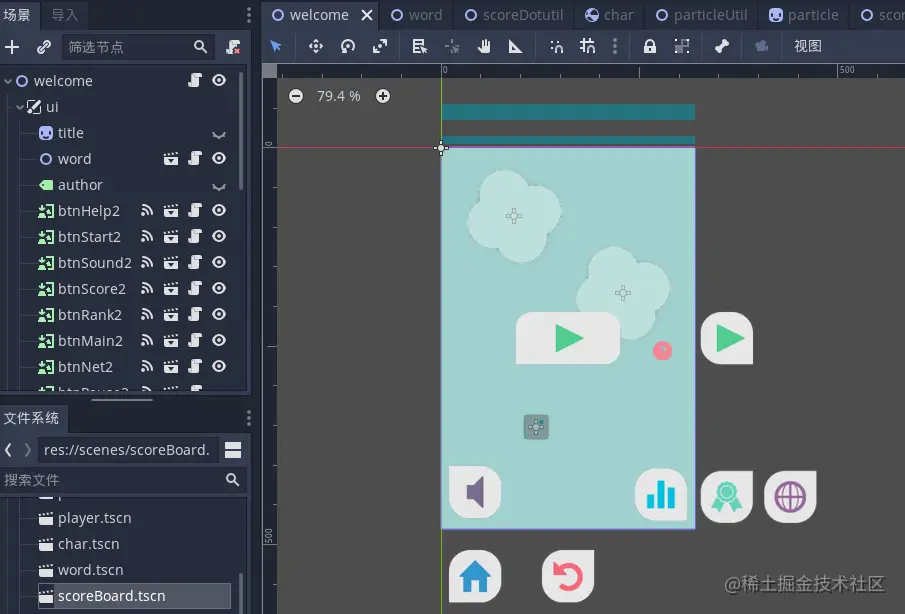The height and width of the screenshot is (614, 905).
Task: View signals connected on btnHelp2
Action: [x=147, y=211]
